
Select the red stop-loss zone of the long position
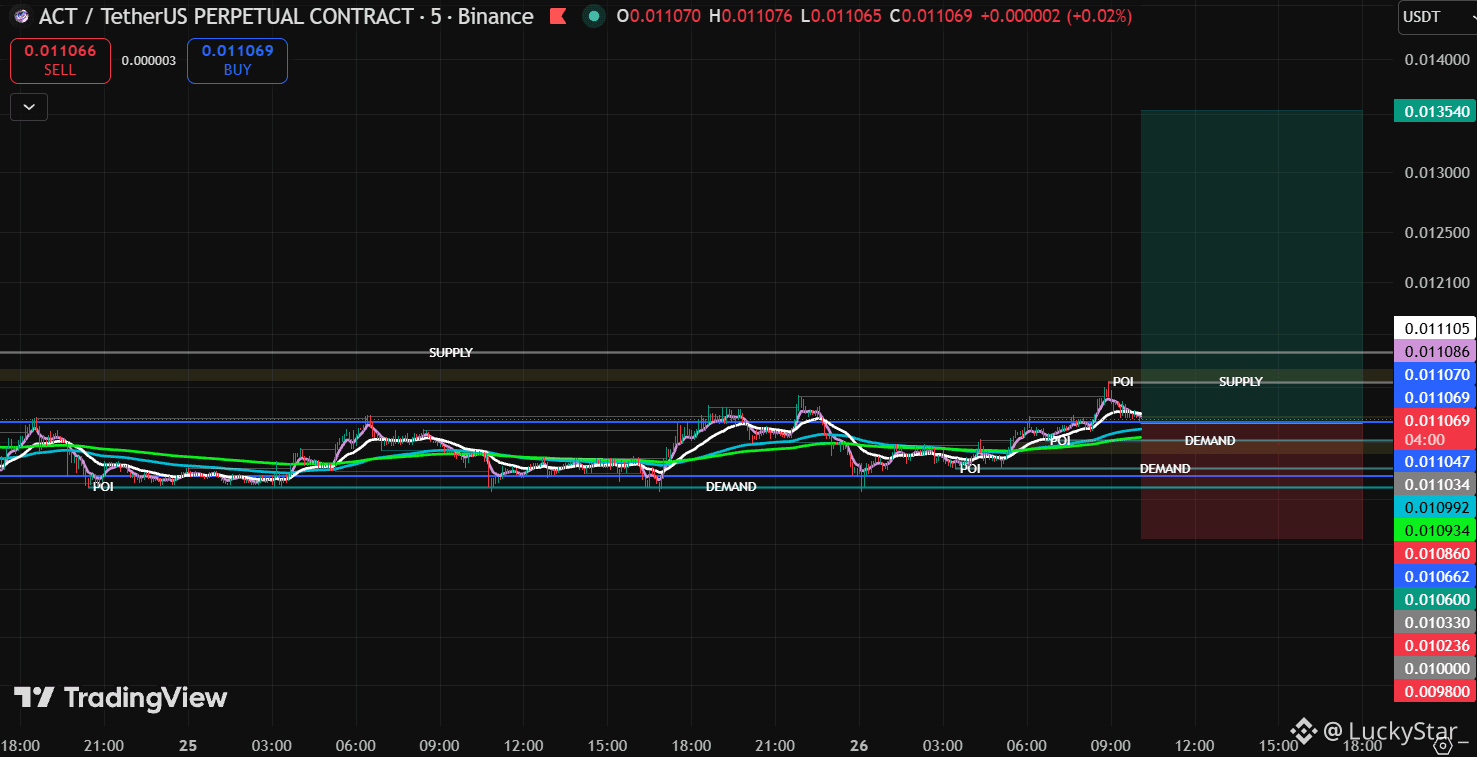[1252, 481]
